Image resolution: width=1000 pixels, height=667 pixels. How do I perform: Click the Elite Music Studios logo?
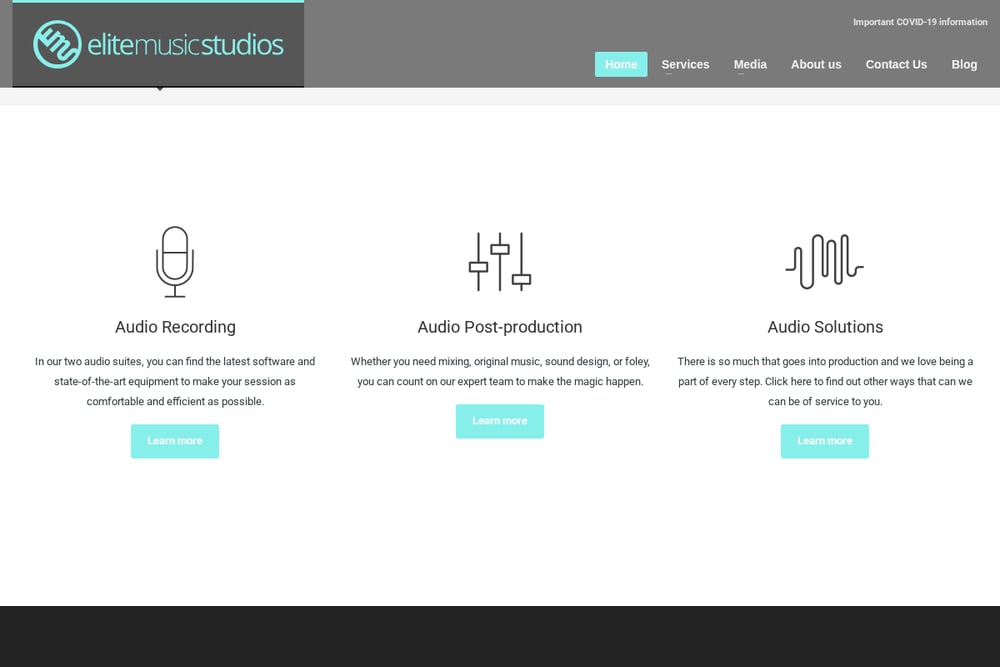coord(158,44)
